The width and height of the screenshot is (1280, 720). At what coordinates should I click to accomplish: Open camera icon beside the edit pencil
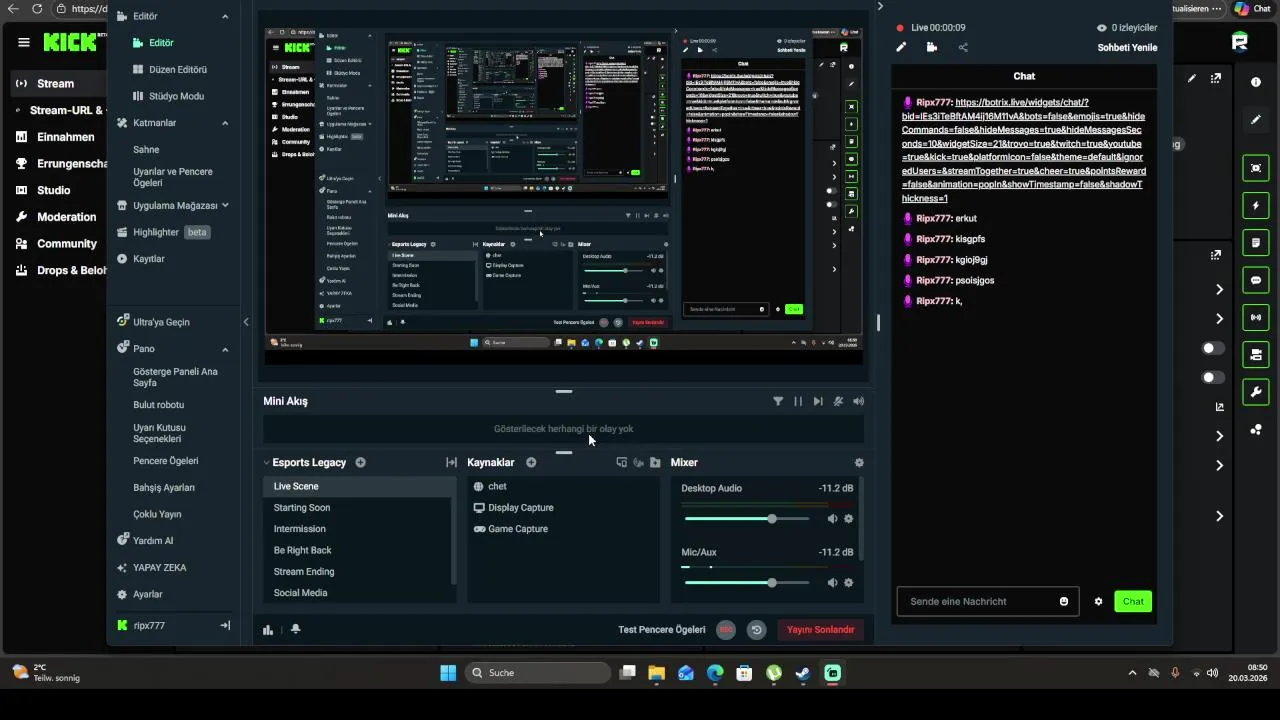click(932, 47)
